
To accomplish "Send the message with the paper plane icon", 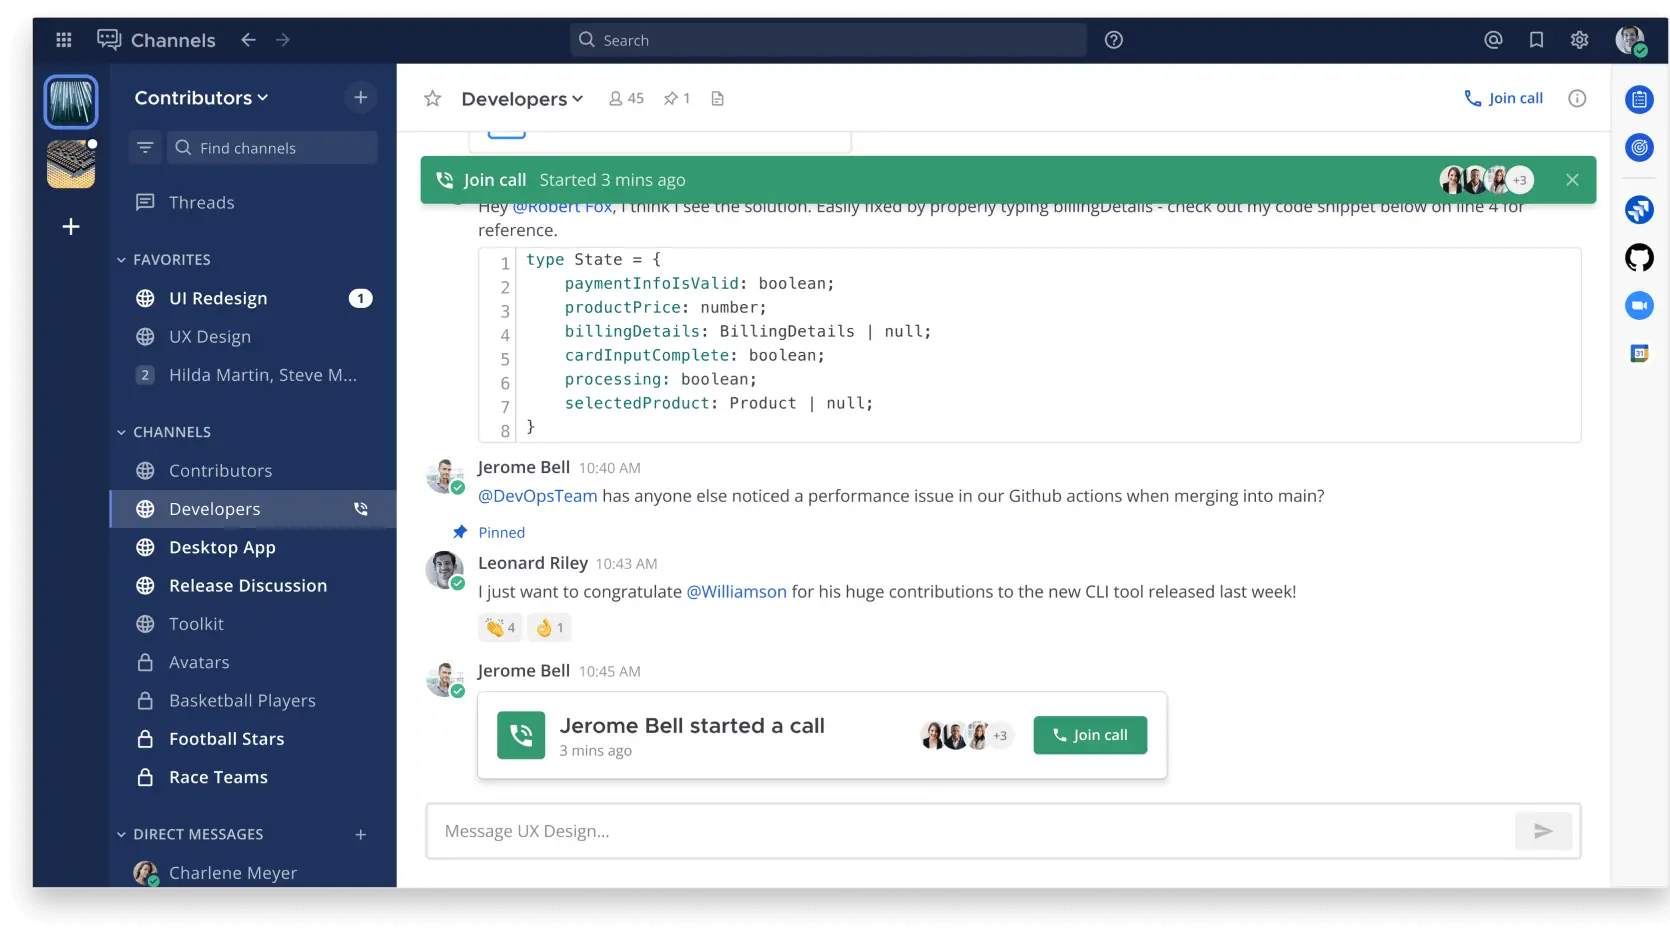I will (x=1544, y=830).
